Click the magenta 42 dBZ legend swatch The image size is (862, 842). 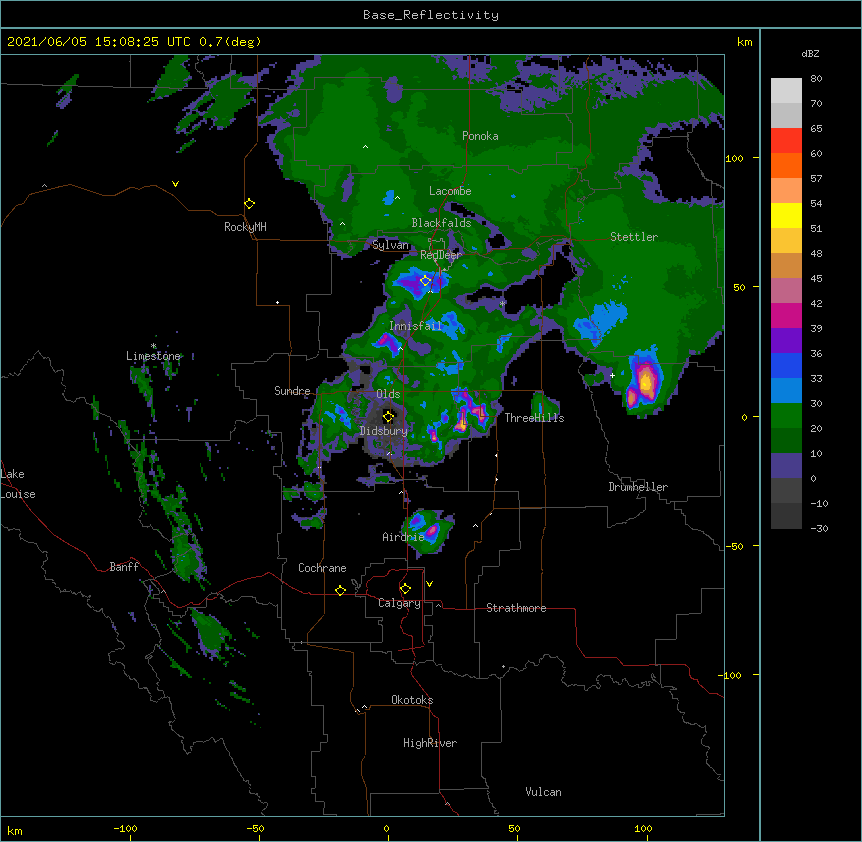786,315
